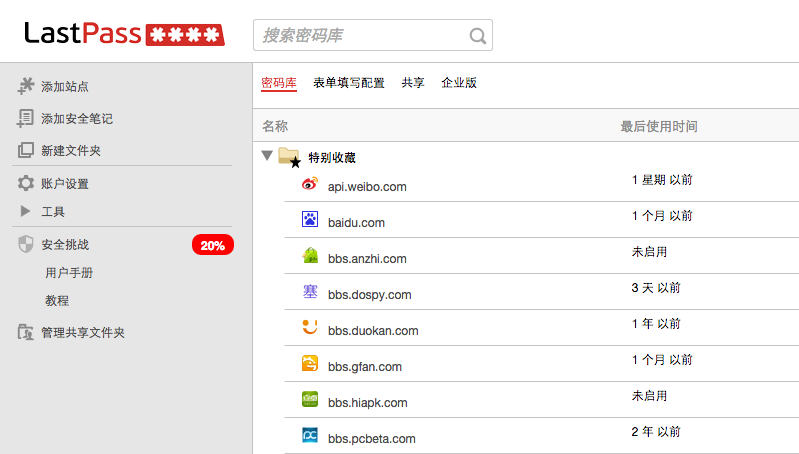Click the bbs.anzhi.com green bag icon
The height and width of the screenshot is (454, 799).
[310, 255]
